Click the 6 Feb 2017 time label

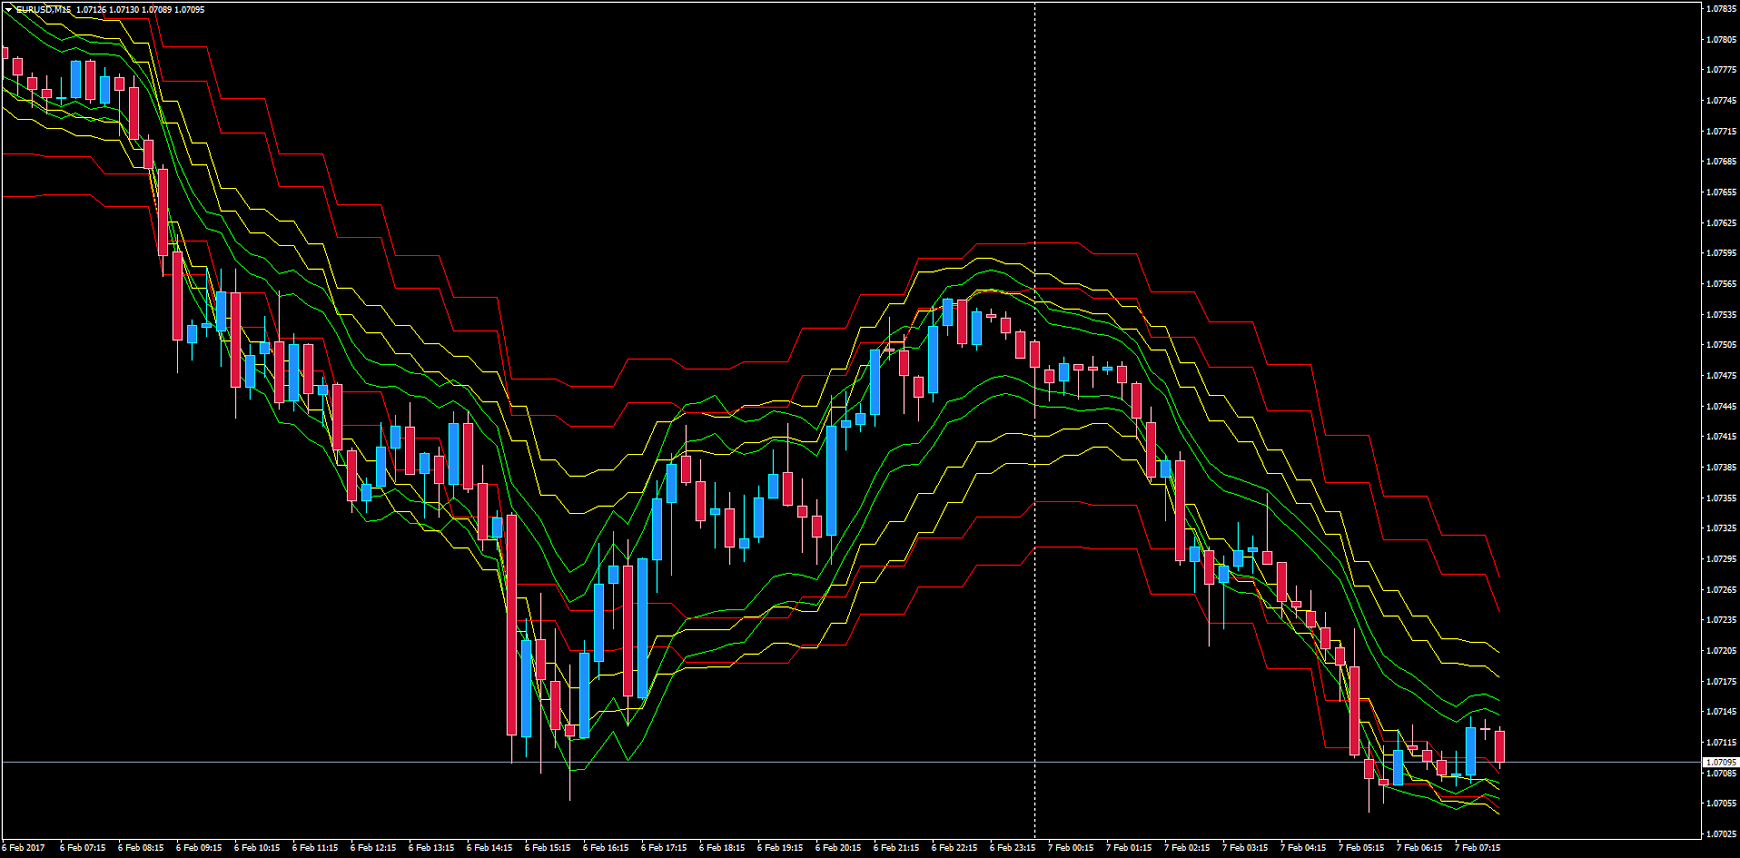(x=23, y=848)
